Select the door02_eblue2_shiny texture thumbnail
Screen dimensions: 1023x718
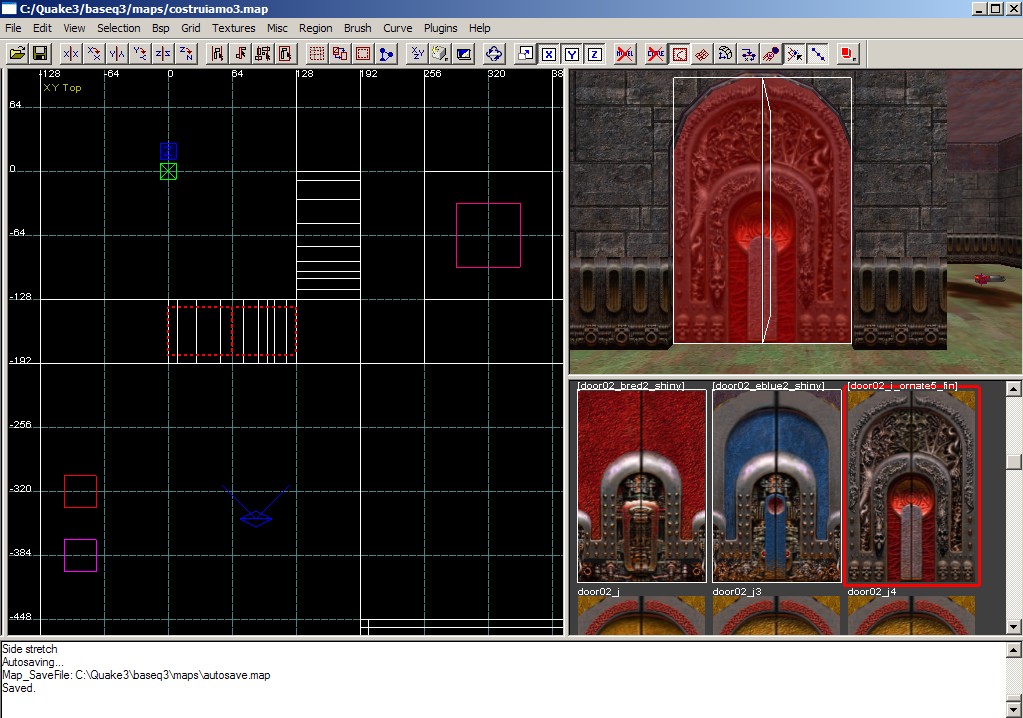coord(777,486)
